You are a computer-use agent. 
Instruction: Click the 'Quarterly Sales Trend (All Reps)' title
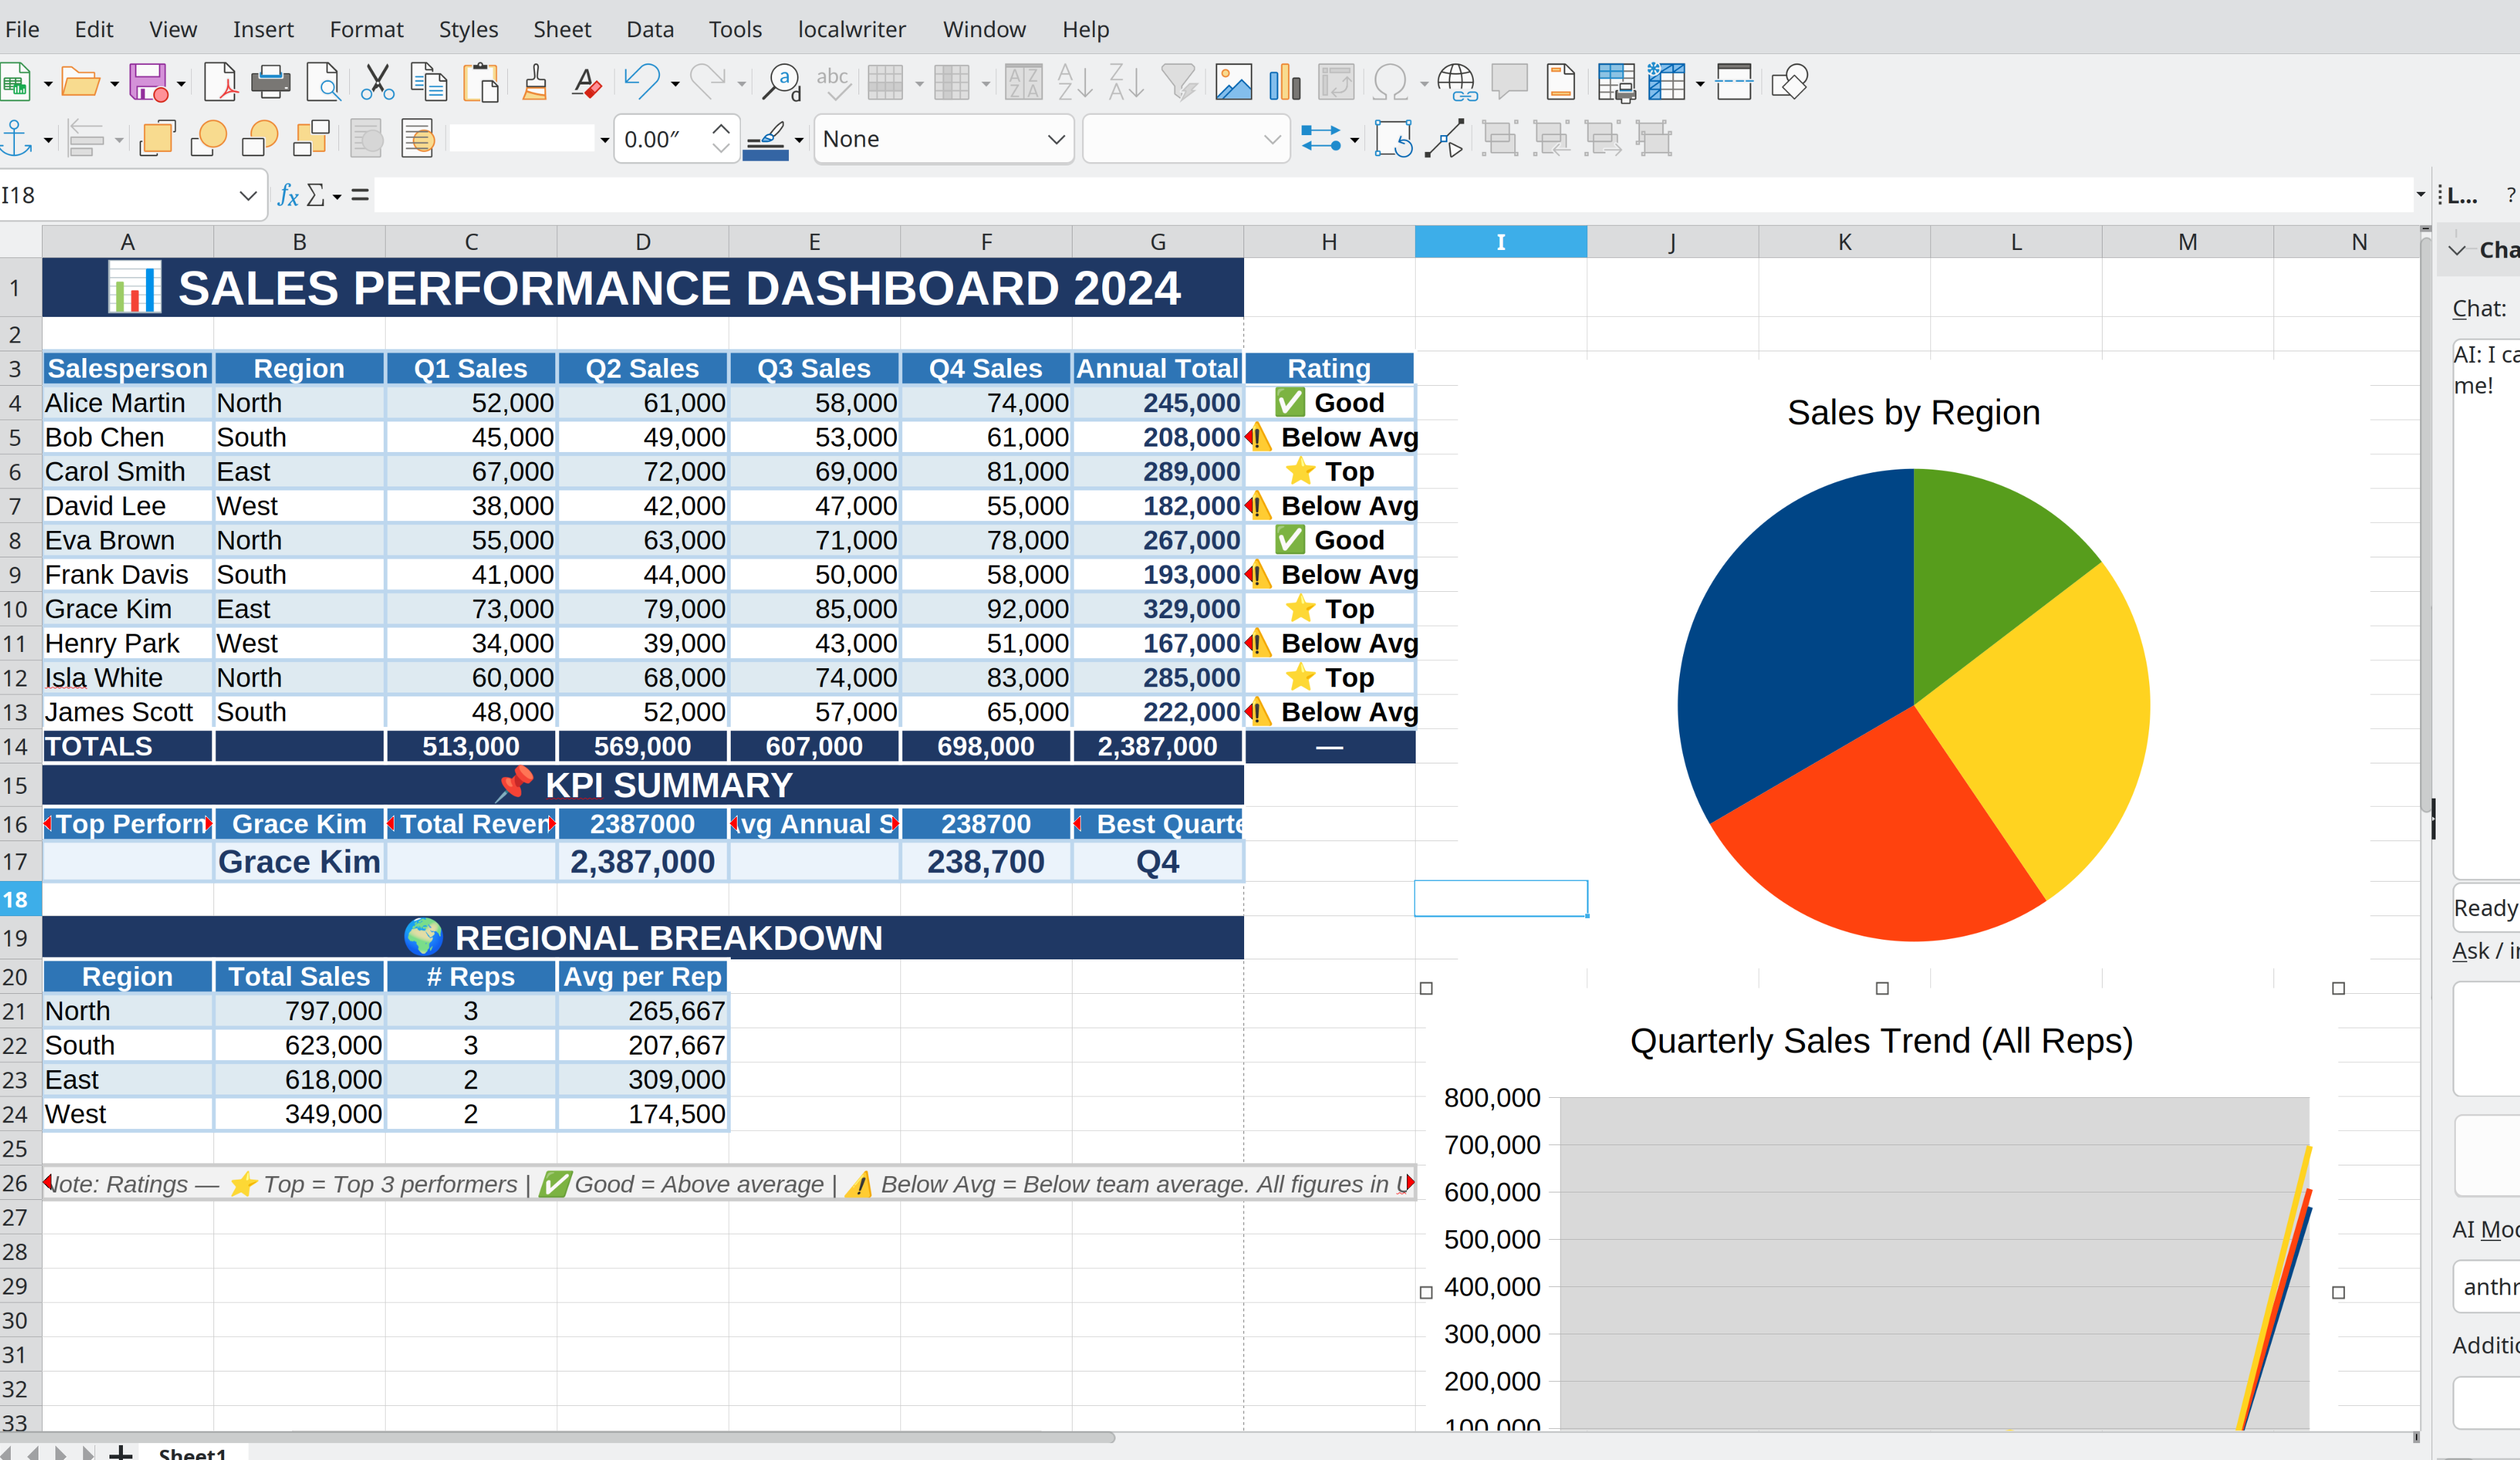[x=1881, y=1040]
